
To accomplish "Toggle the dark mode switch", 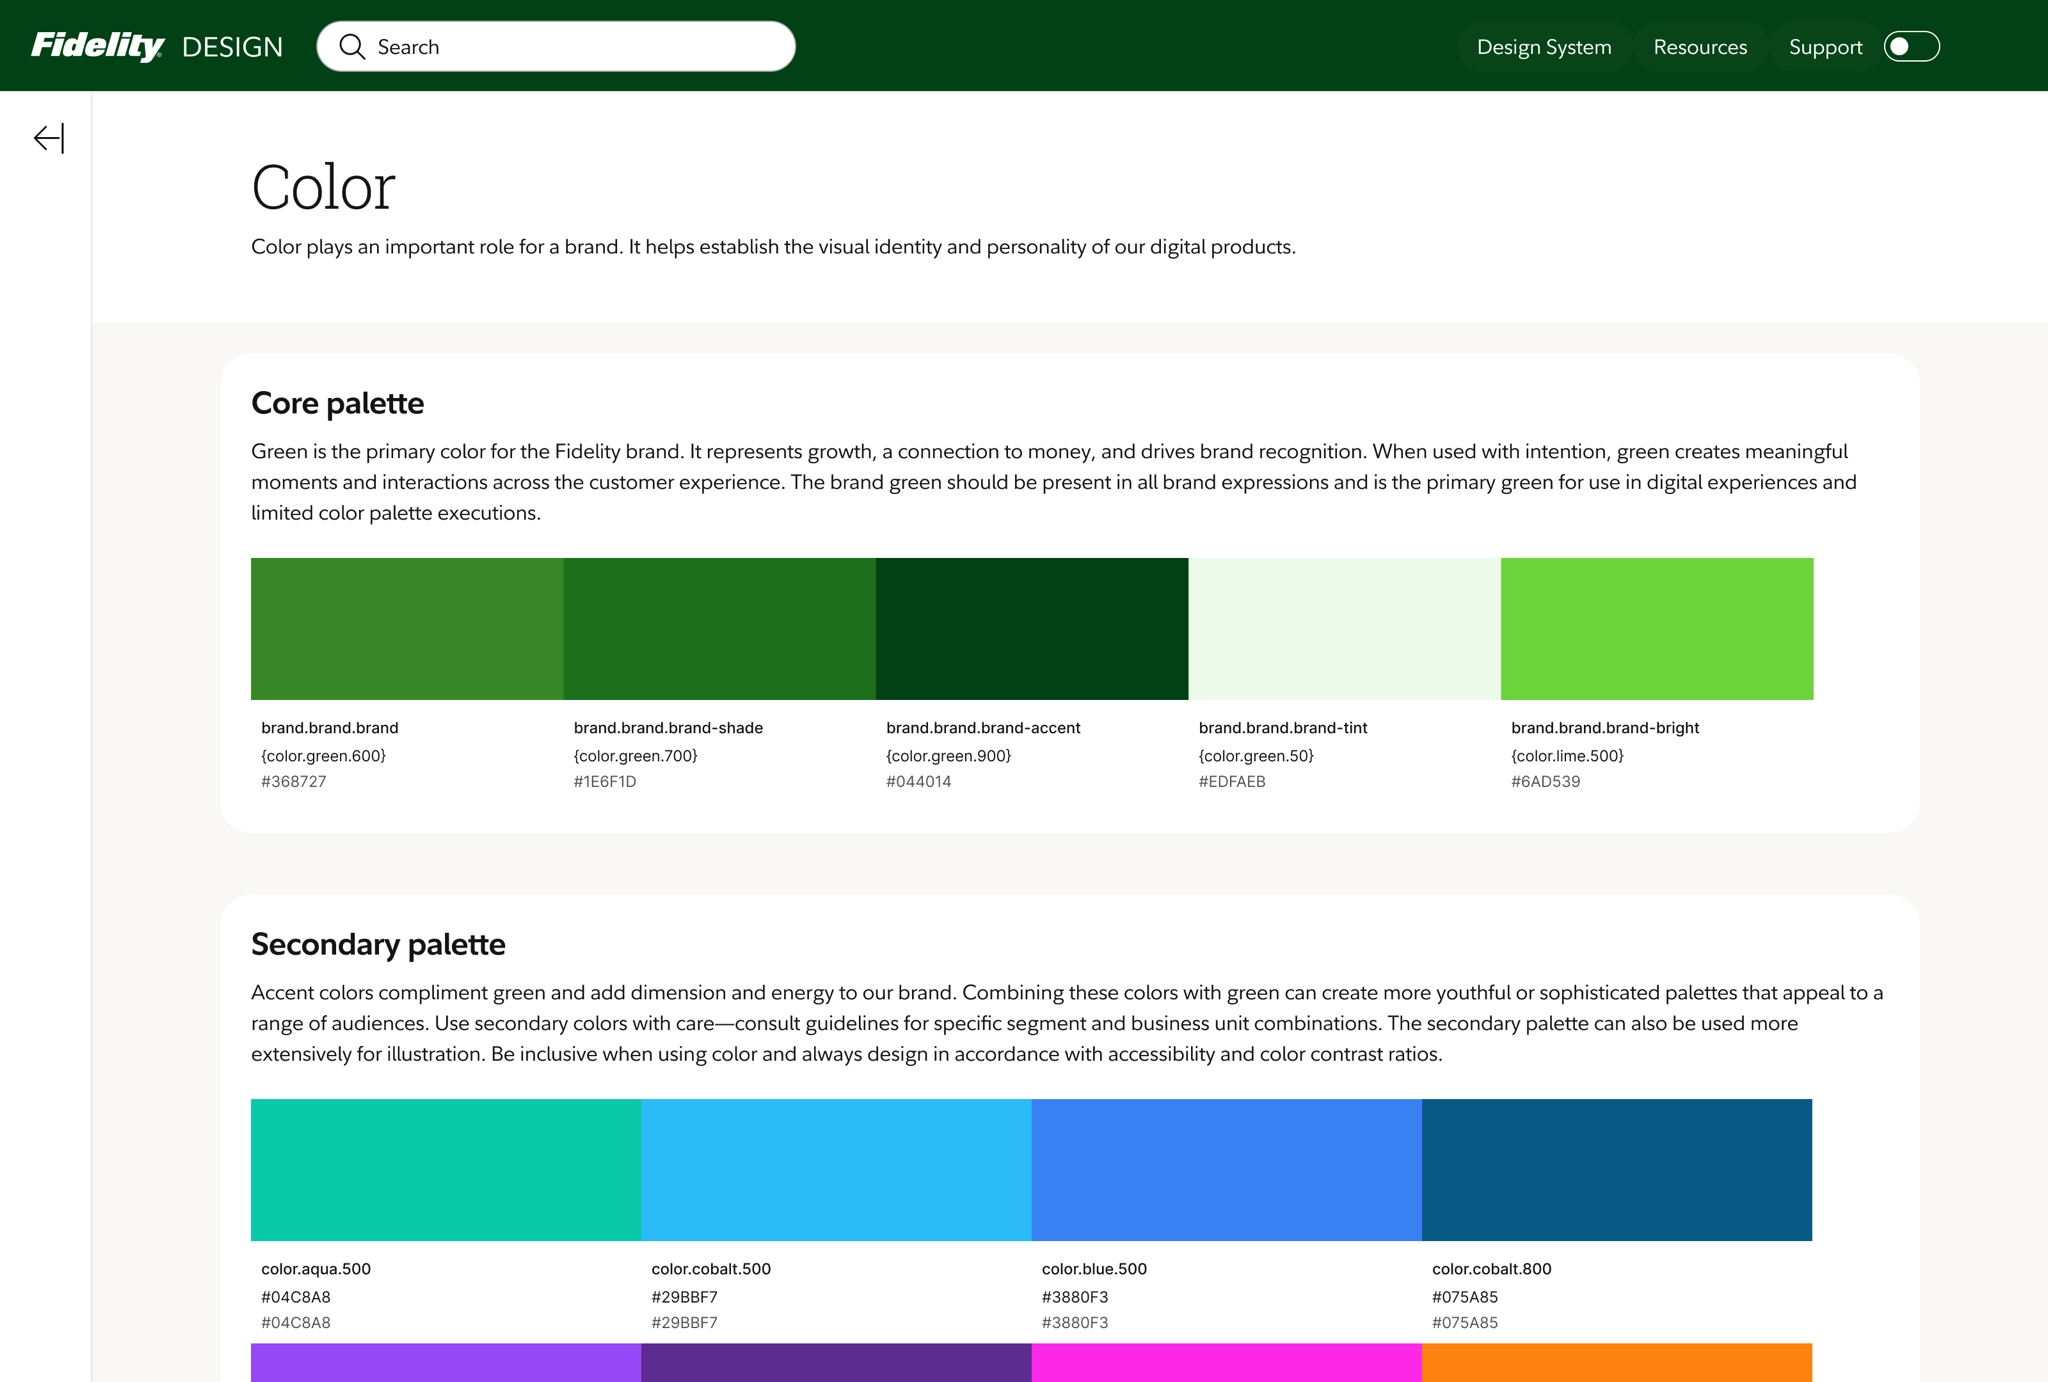I will (1911, 47).
